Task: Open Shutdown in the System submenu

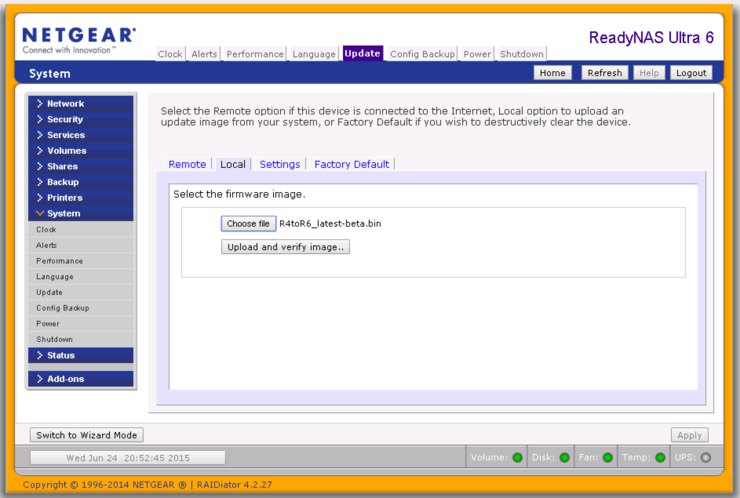Action: pyautogui.click(x=81, y=339)
